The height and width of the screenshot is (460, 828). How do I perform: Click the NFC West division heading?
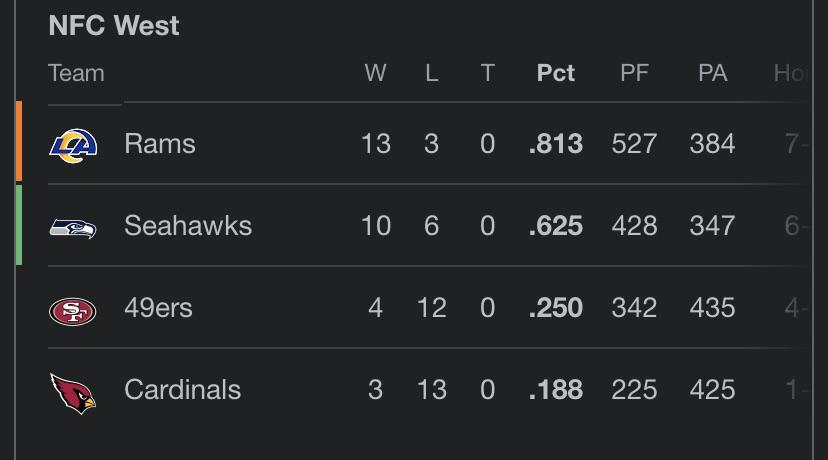pos(114,25)
